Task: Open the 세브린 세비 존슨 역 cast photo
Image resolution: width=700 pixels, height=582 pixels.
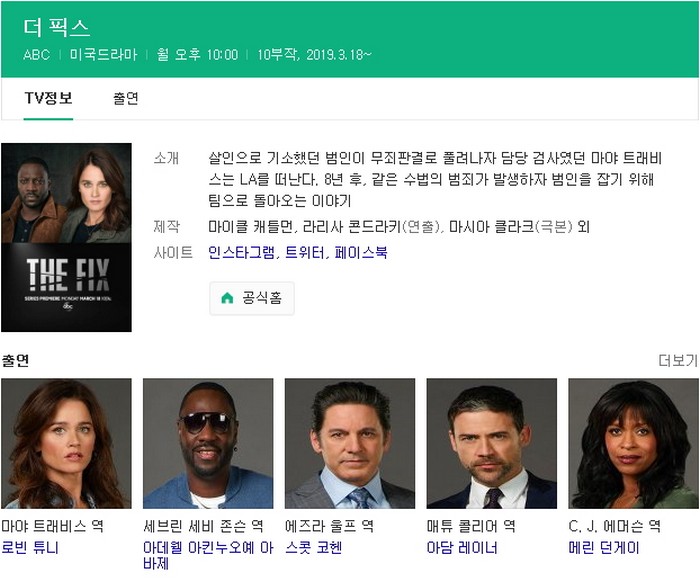Action: 208,443
